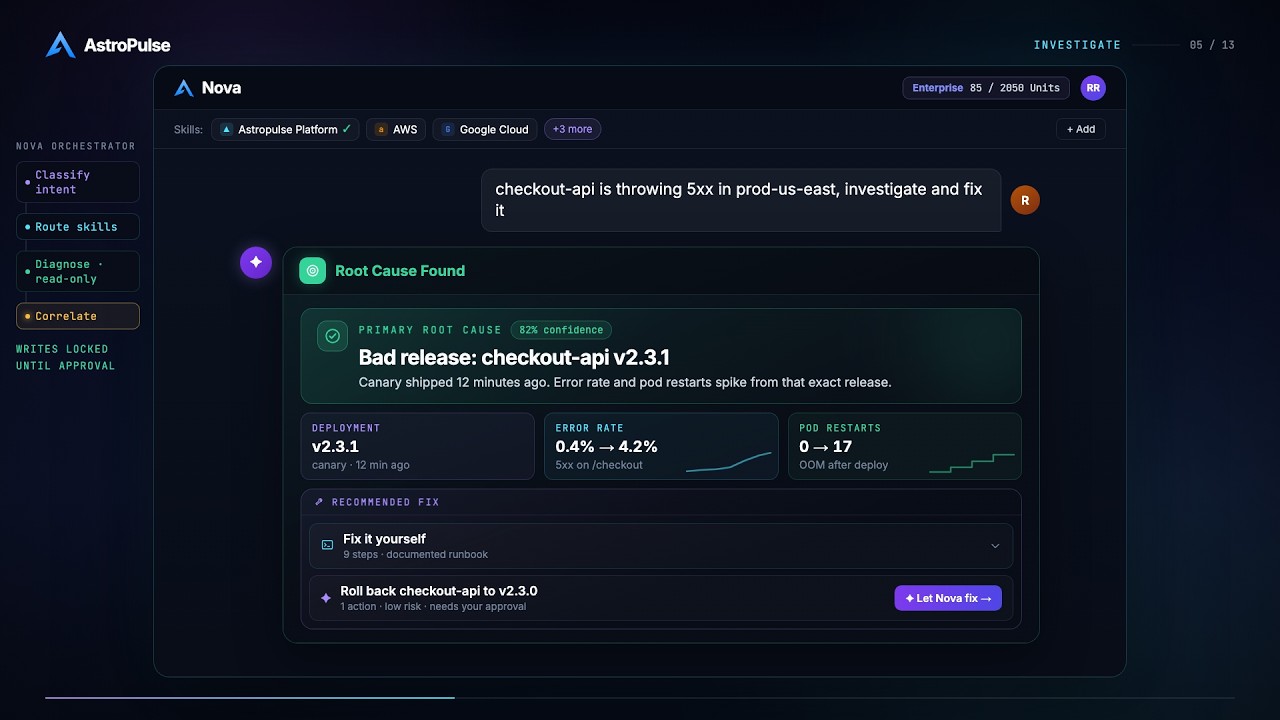Open the Enterprise units badge
The height and width of the screenshot is (720, 1280).
986,88
